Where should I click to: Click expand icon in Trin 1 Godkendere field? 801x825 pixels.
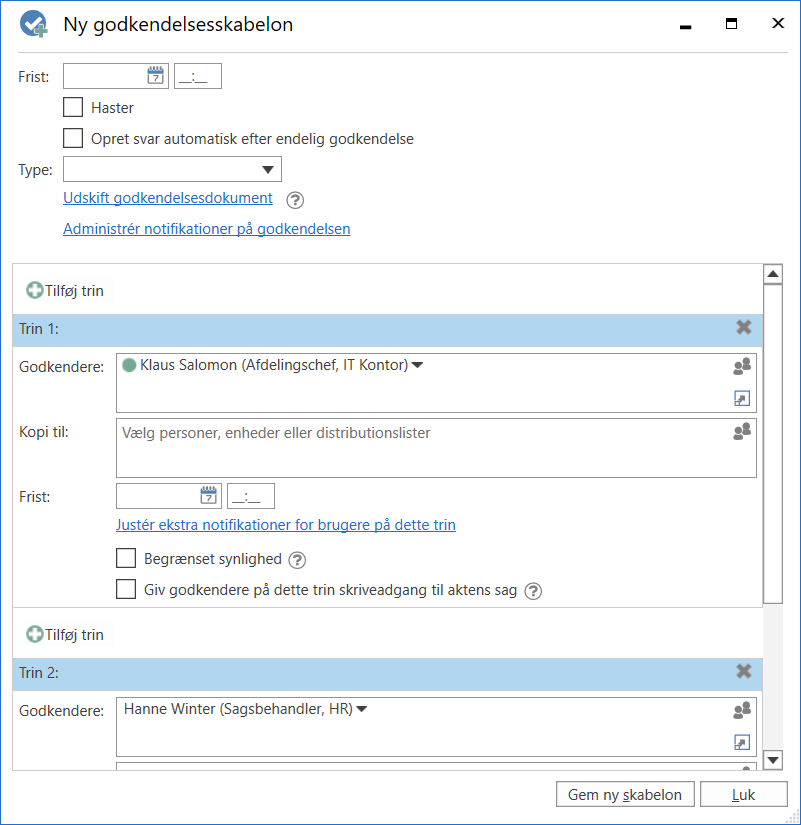point(741,399)
